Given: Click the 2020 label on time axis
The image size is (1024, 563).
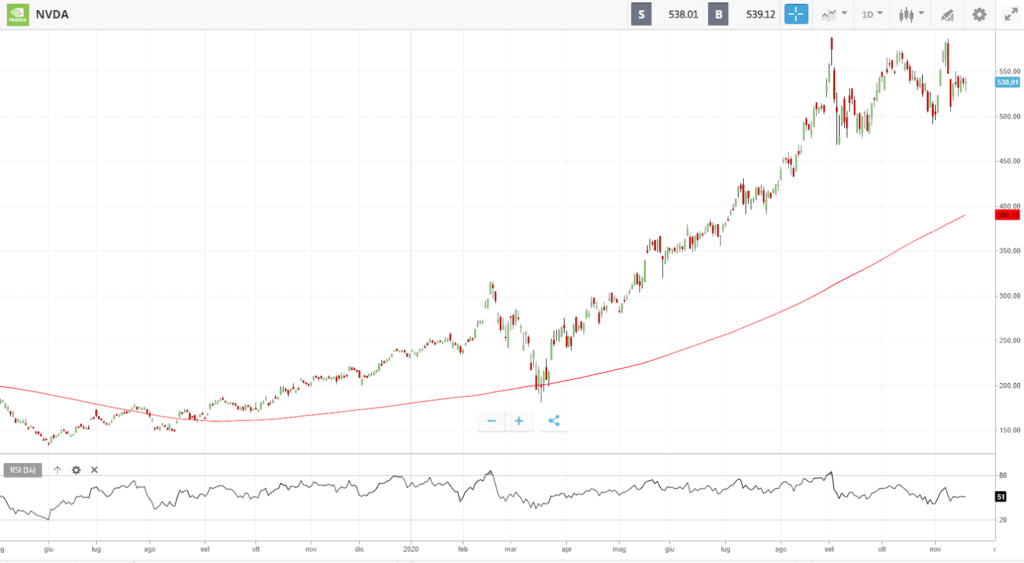Looking at the screenshot, I should pyautogui.click(x=411, y=549).
